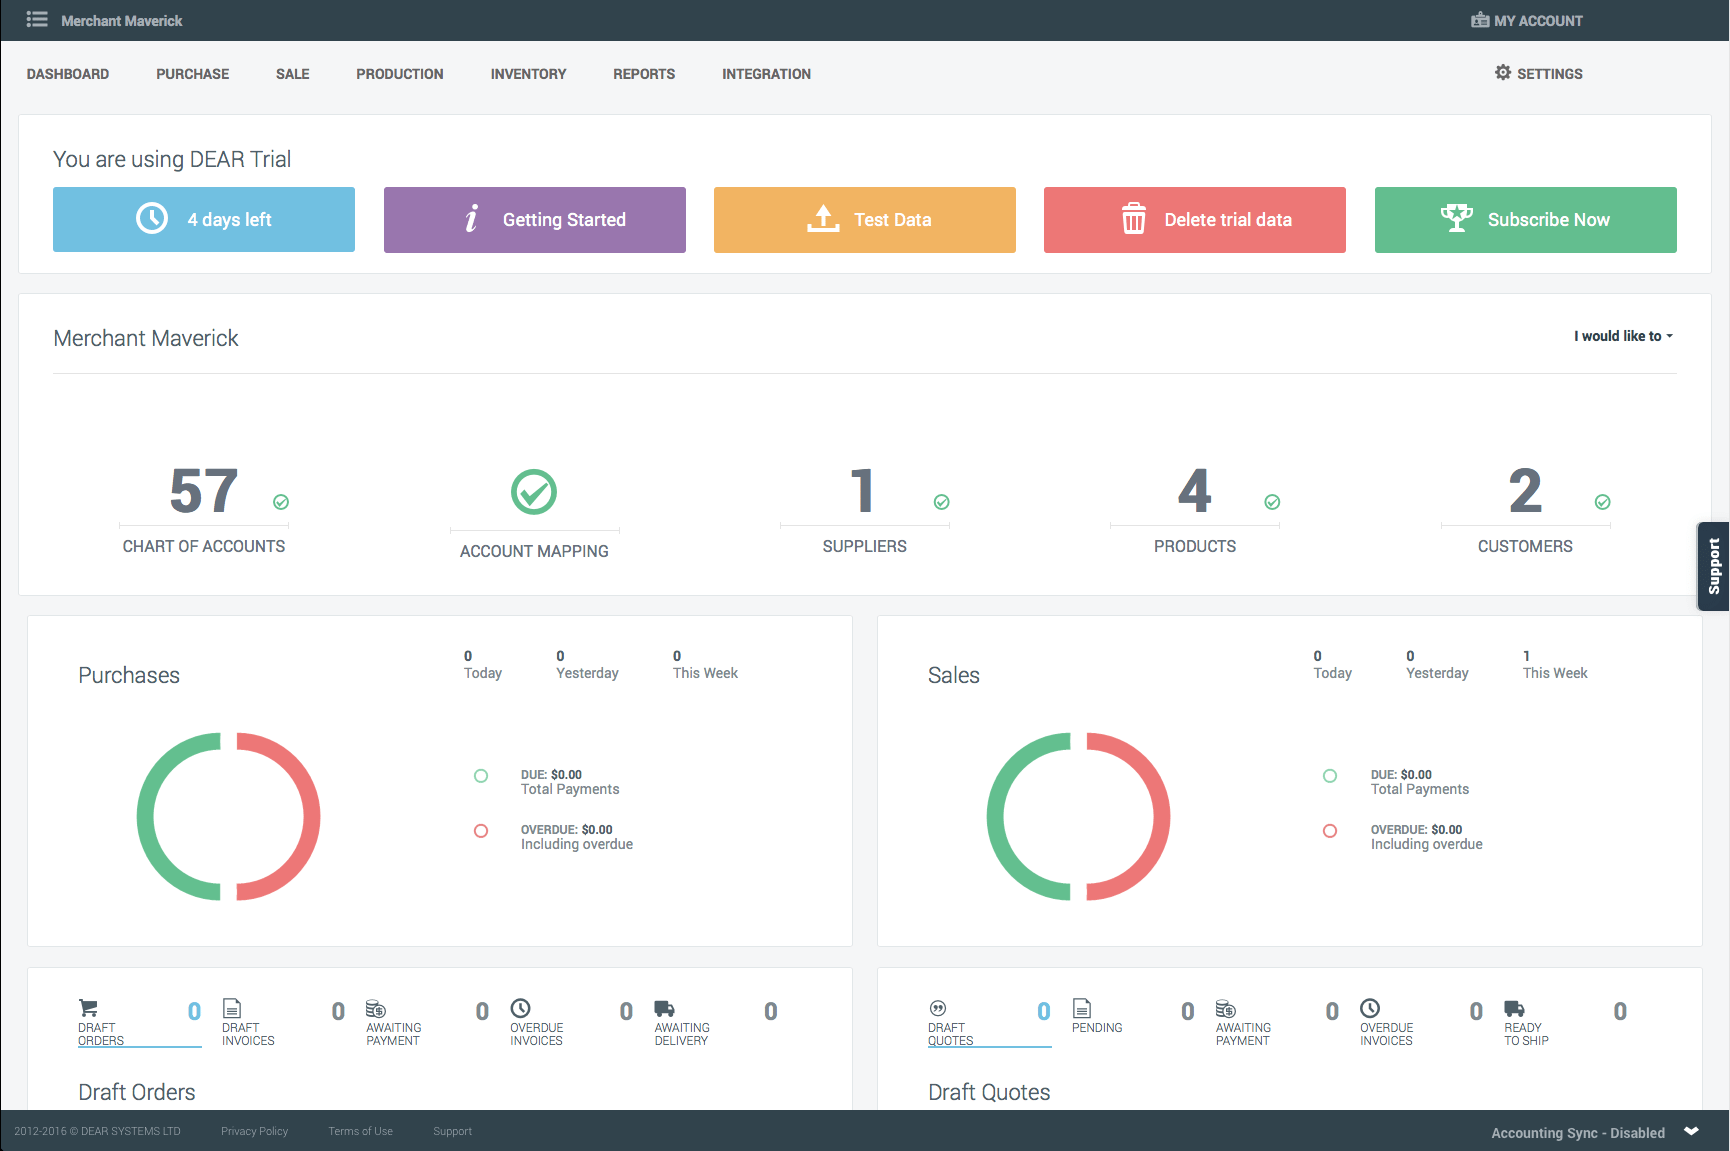Click the Support link in the footer

tap(453, 1131)
